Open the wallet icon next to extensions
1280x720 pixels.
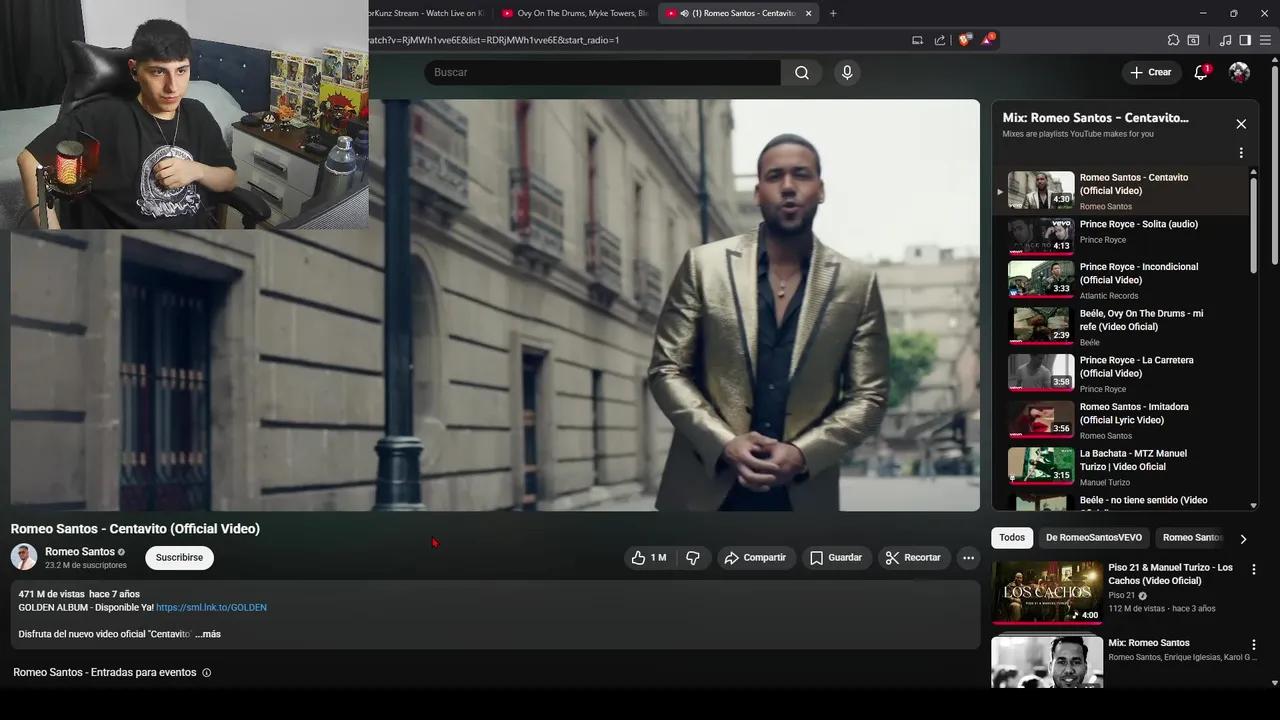coord(1193,40)
